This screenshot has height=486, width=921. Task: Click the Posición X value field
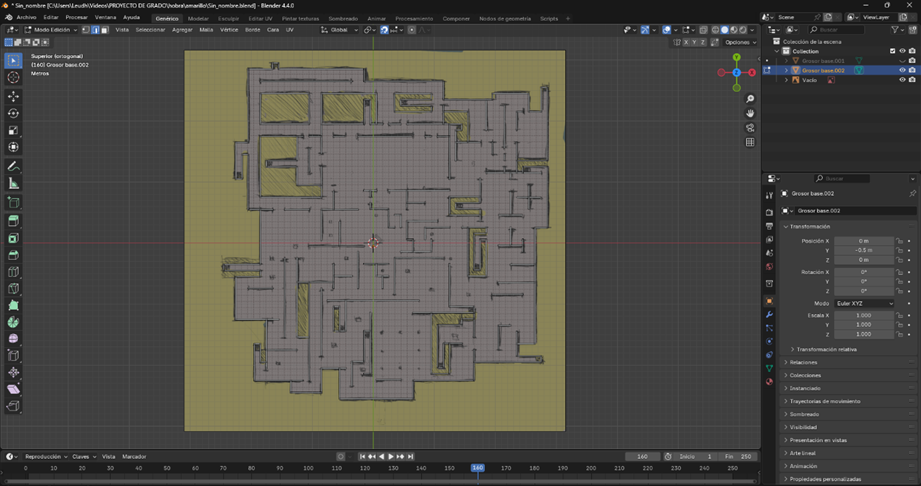[x=864, y=241]
